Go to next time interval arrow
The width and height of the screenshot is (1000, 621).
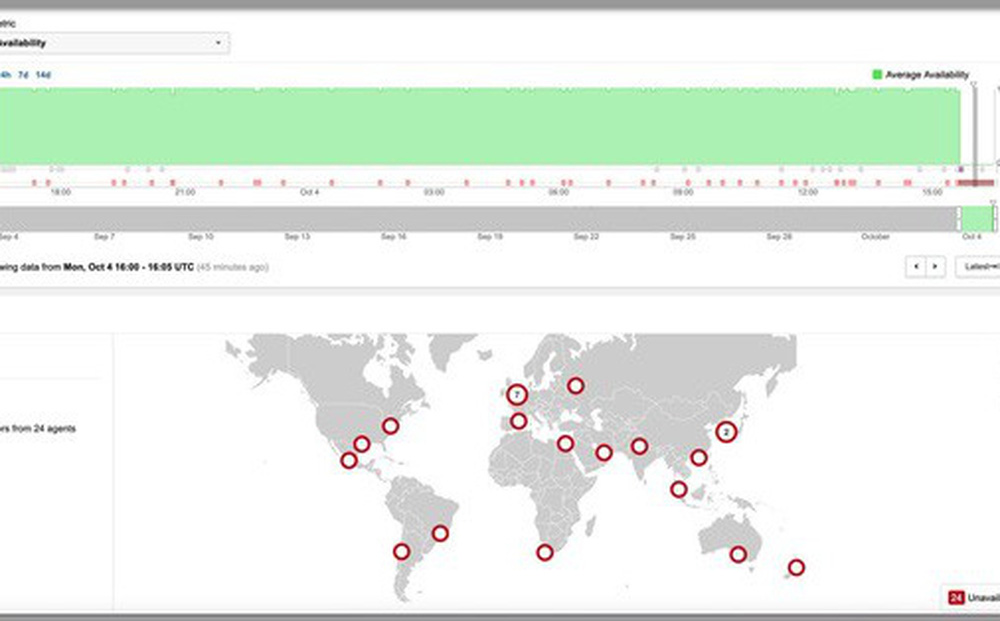(x=935, y=267)
